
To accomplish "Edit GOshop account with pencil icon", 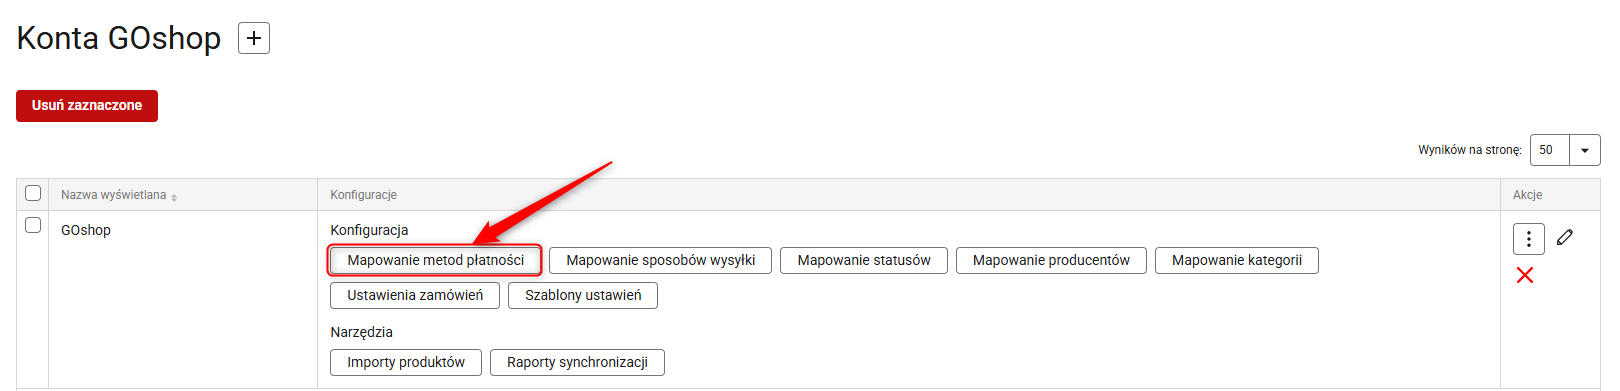I will click(1565, 237).
